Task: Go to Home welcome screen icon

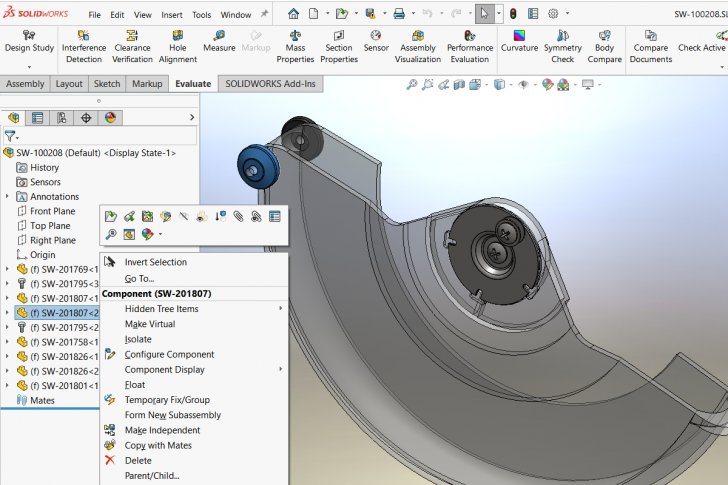Action: pyautogui.click(x=293, y=14)
